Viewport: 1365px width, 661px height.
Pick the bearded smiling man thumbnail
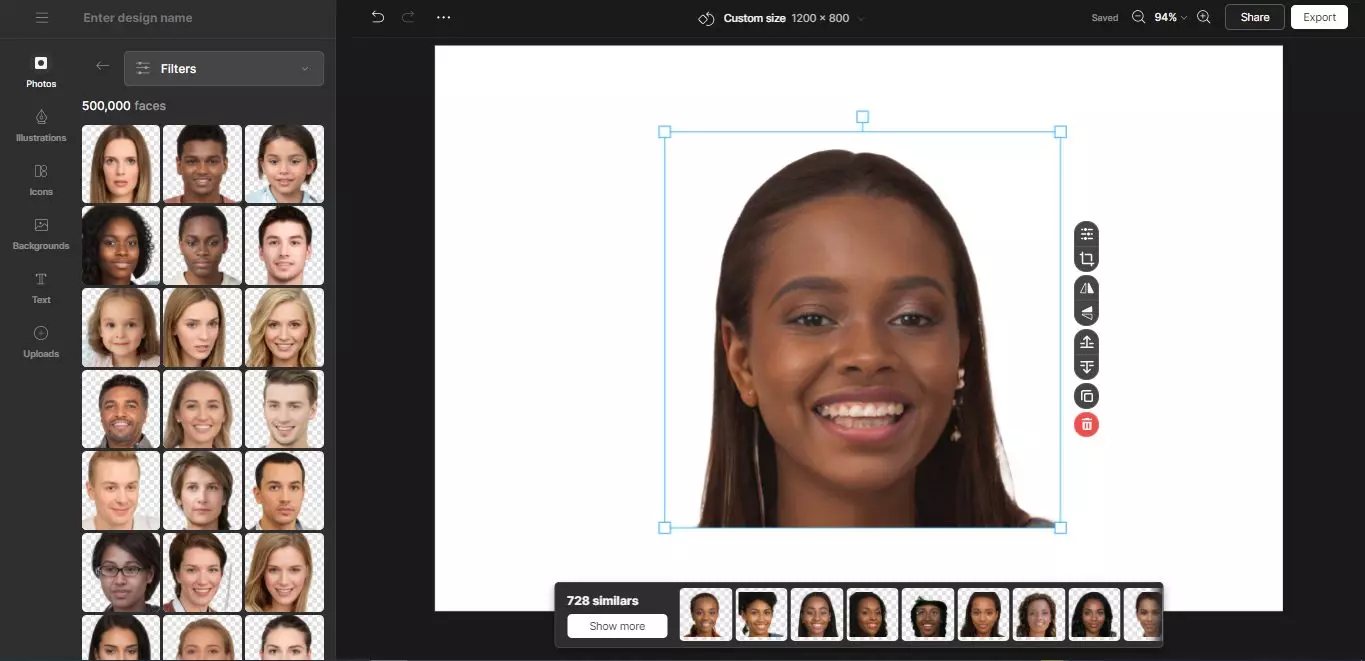click(x=121, y=409)
